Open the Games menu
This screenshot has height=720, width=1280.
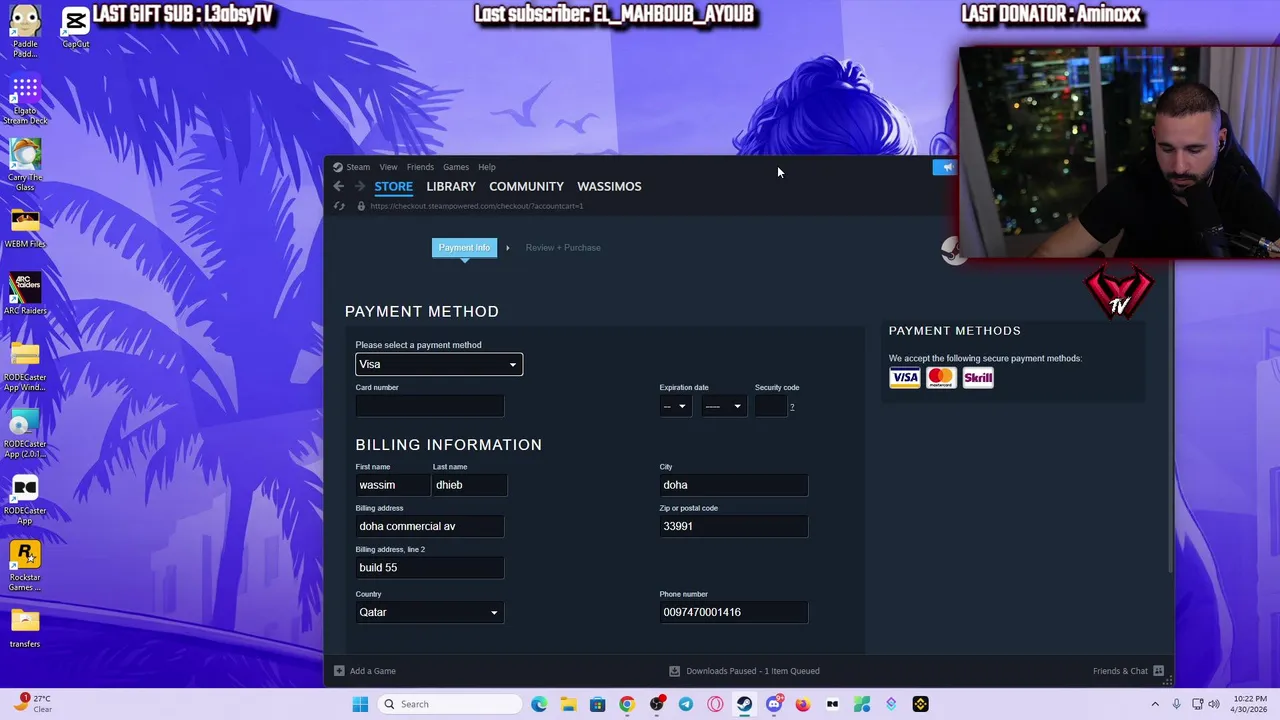click(456, 167)
